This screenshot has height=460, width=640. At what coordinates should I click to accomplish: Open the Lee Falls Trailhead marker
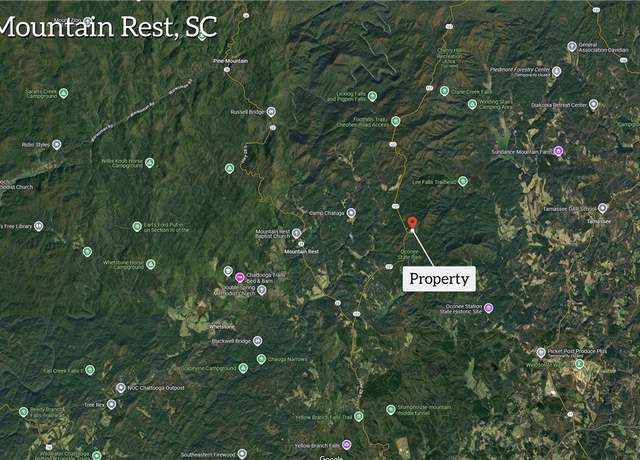click(462, 181)
